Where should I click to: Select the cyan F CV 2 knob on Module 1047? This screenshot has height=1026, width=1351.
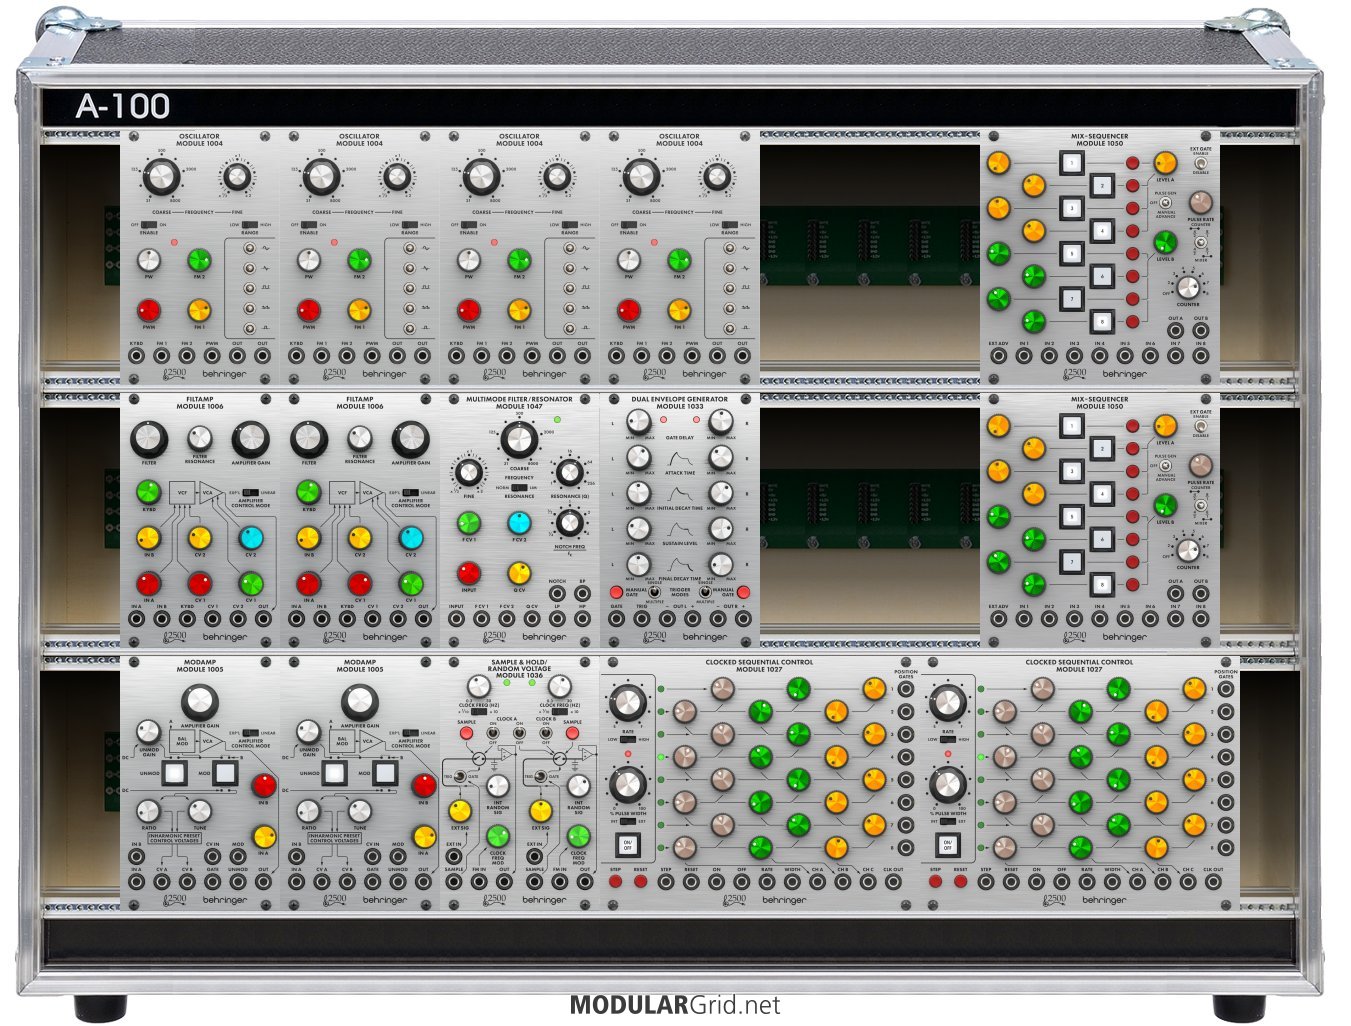click(518, 522)
